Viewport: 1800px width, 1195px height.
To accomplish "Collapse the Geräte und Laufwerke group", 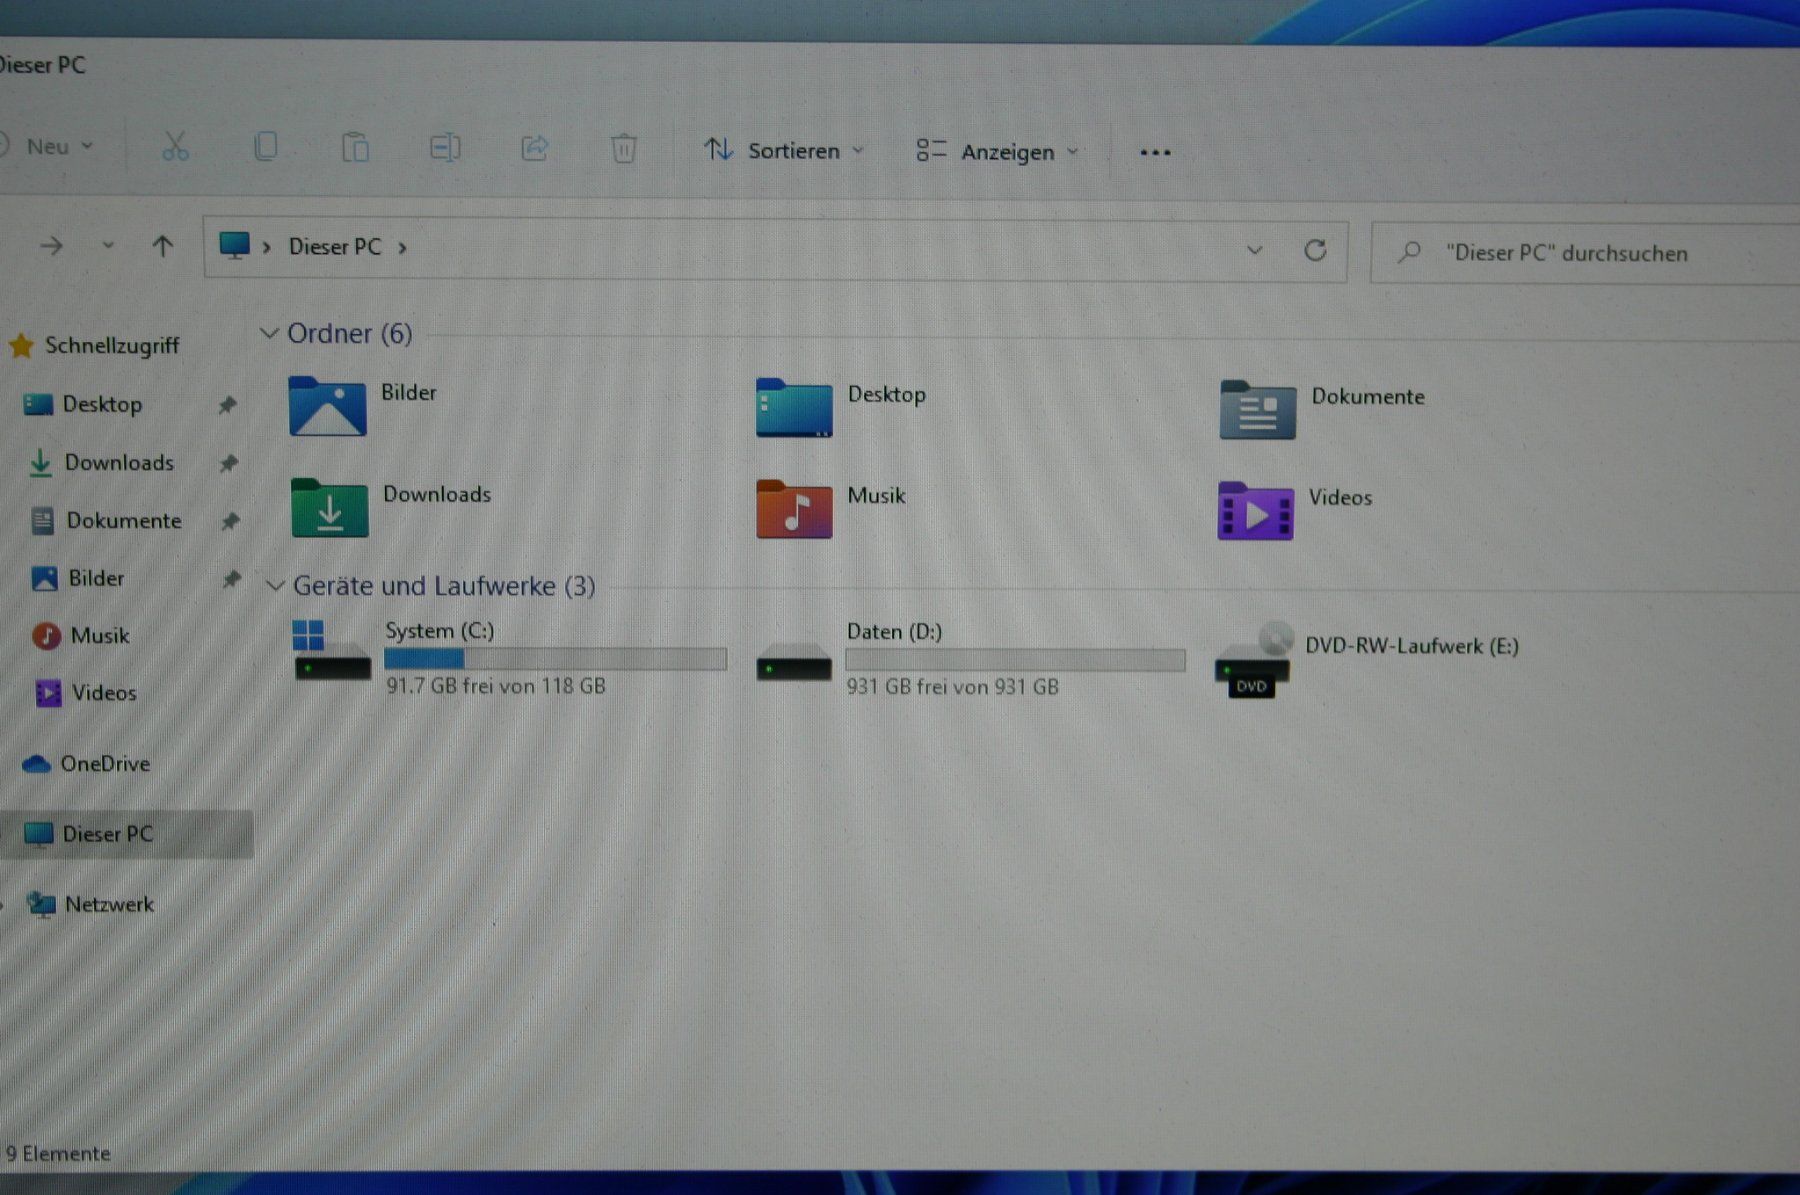I will click(275, 585).
